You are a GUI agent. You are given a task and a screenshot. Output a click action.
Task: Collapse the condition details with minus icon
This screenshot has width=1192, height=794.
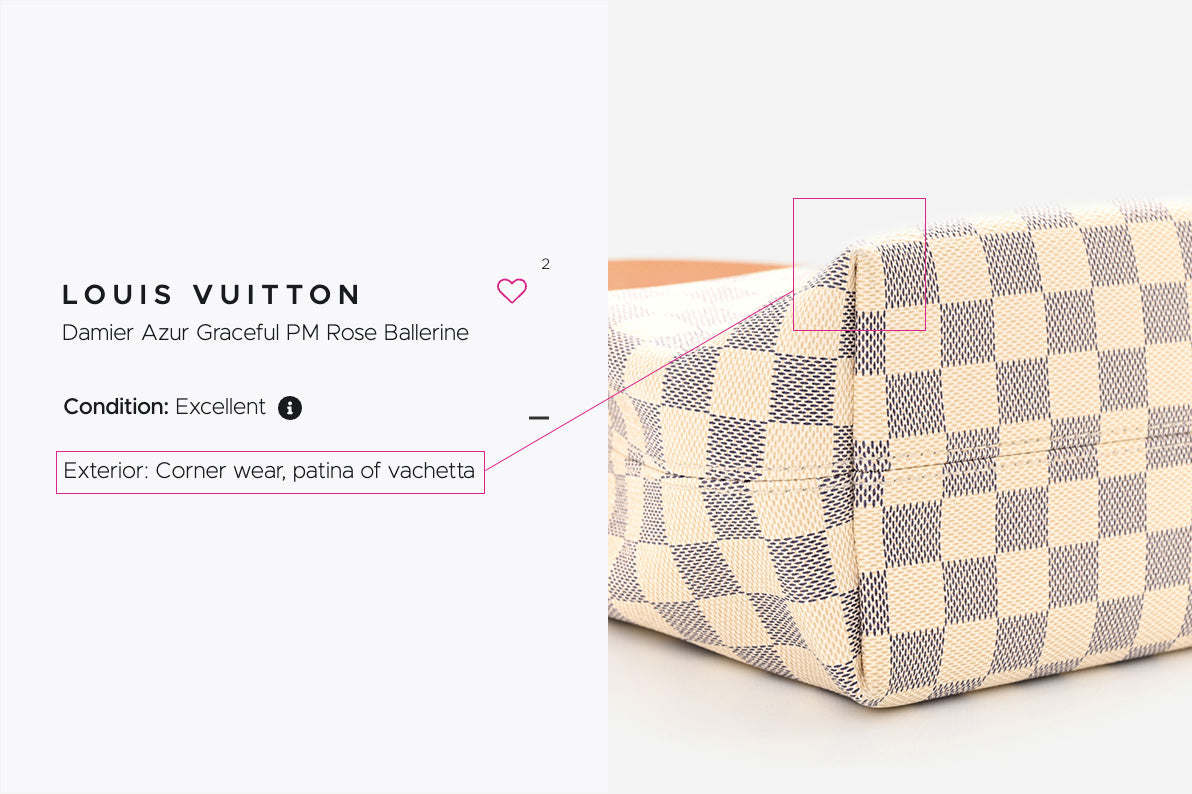539,418
